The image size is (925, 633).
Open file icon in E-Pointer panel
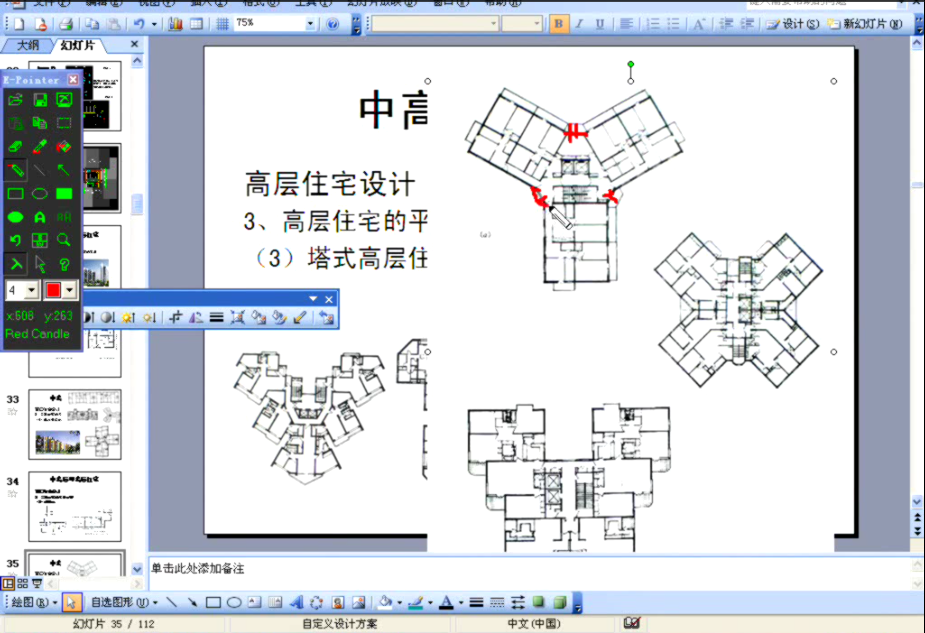[16, 99]
